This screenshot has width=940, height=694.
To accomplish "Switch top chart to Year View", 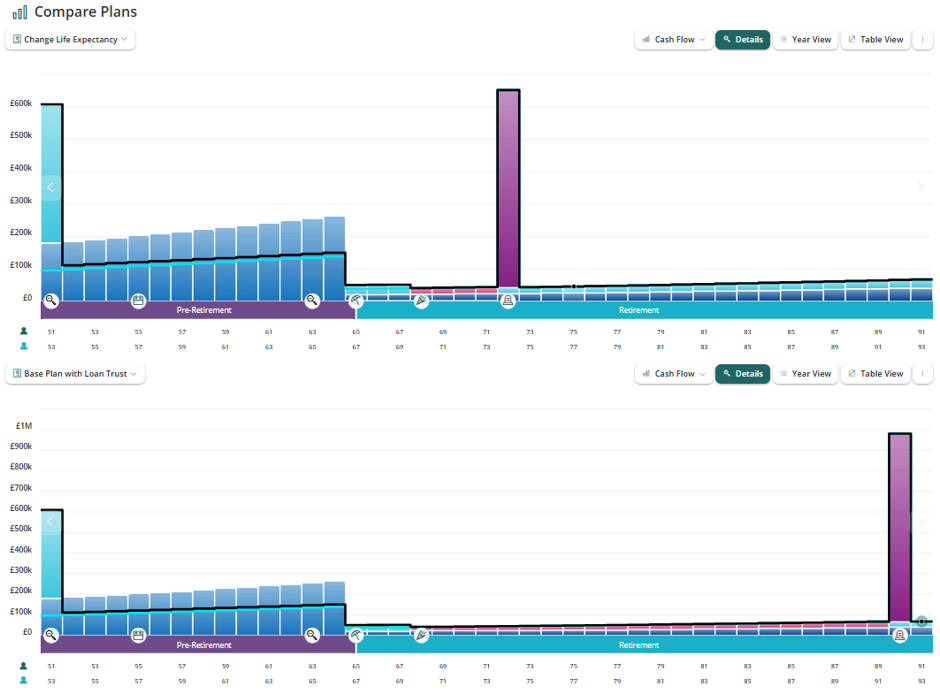I will pyautogui.click(x=805, y=40).
